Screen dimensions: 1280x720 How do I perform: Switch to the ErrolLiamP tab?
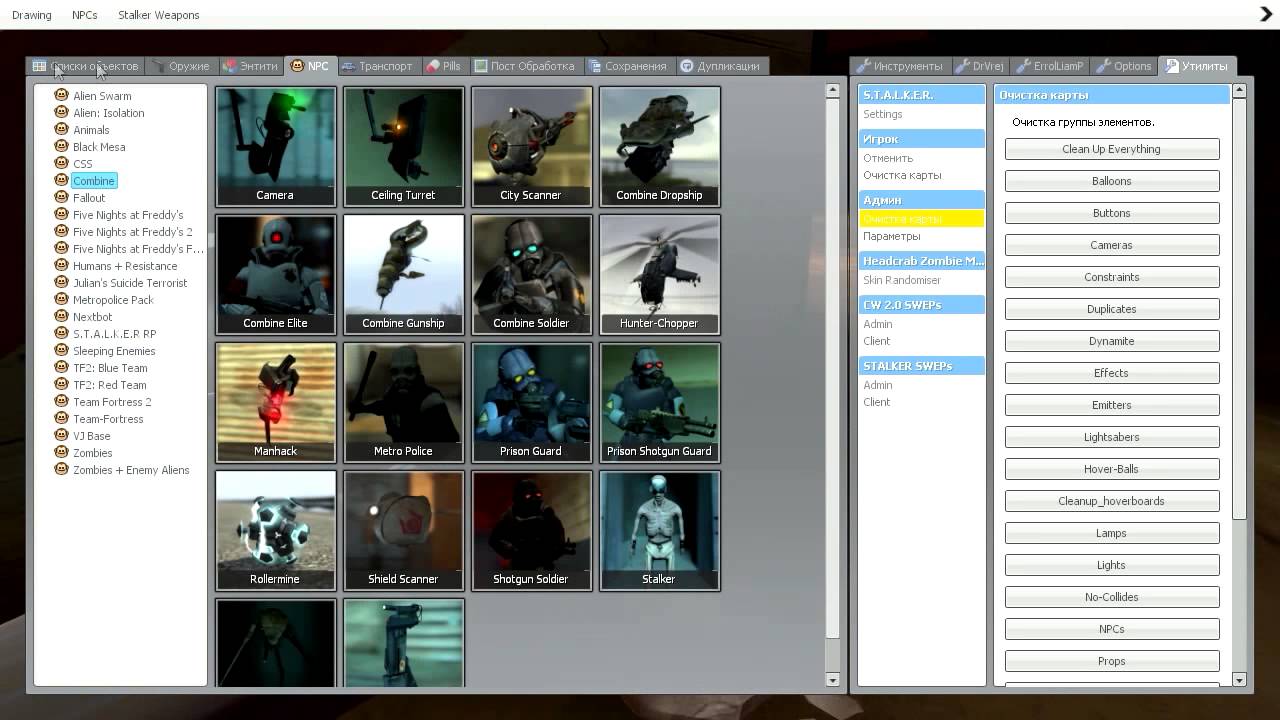coord(1050,66)
